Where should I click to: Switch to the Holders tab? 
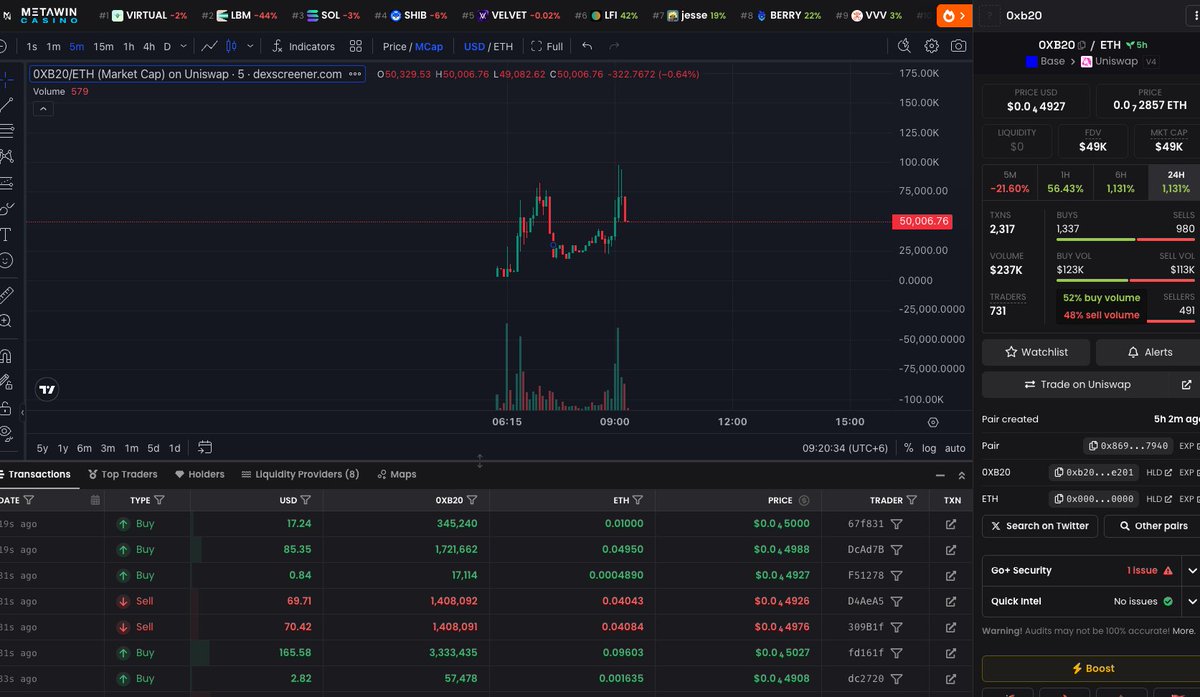click(x=199, y=474)
